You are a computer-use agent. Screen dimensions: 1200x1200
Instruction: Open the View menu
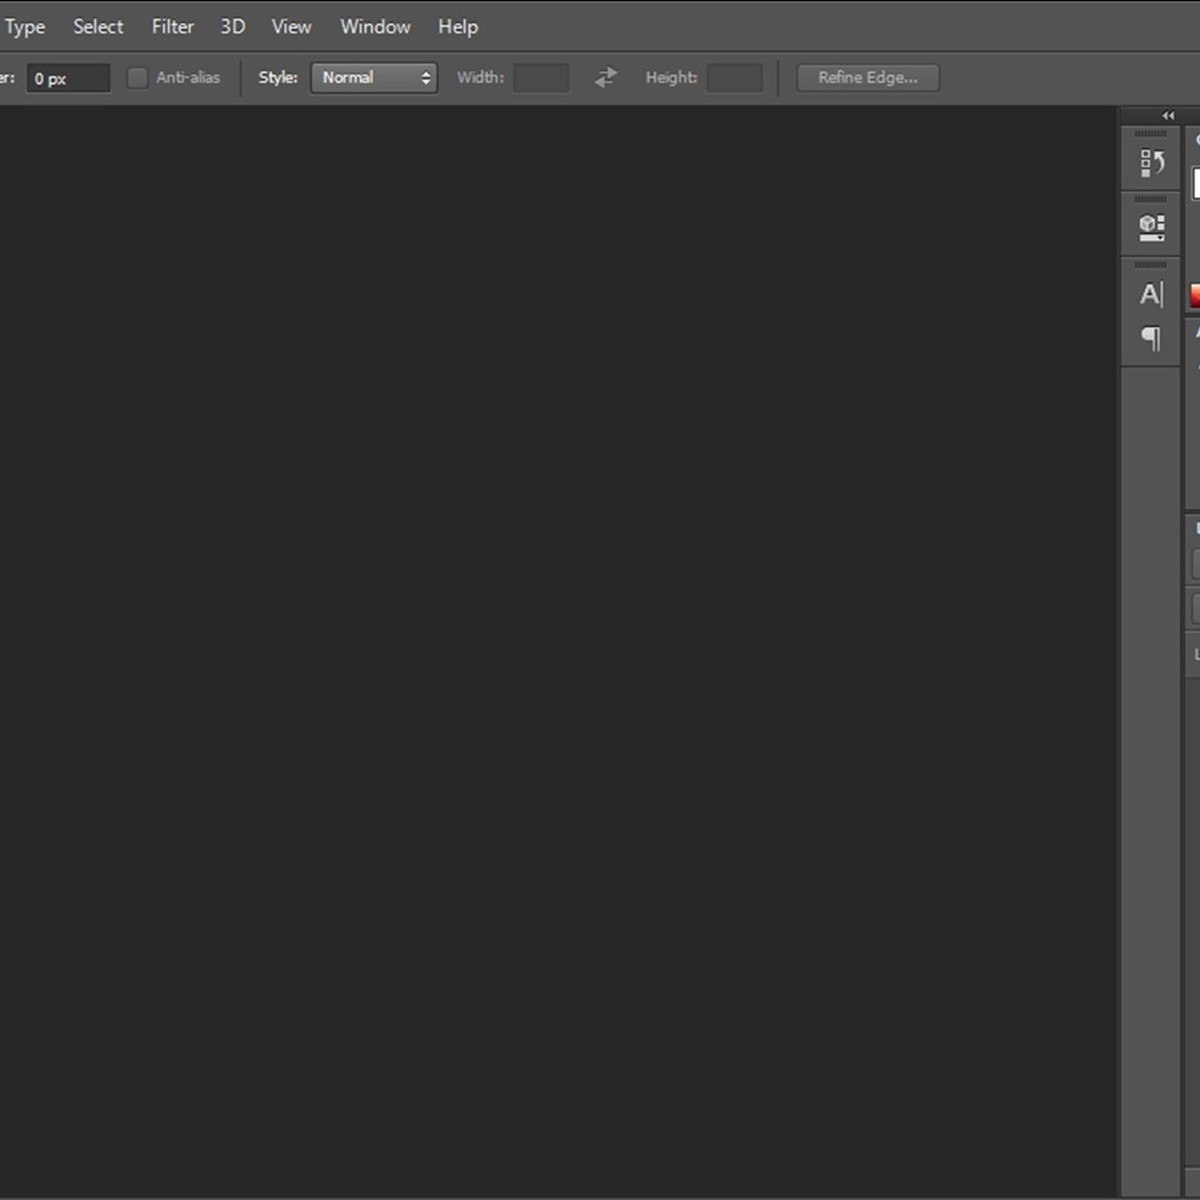click(291, 27)
